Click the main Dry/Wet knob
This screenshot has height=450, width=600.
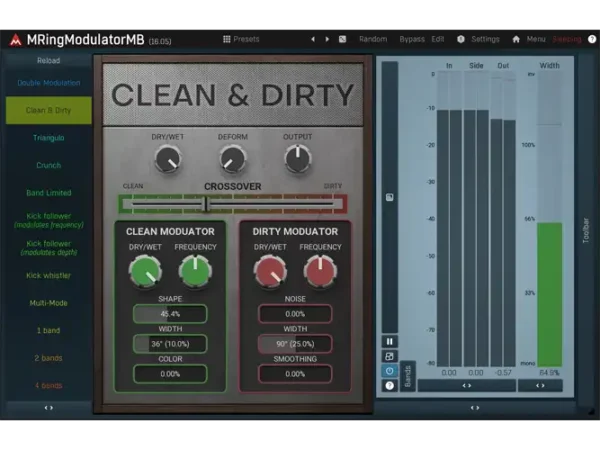coord(168,159)
